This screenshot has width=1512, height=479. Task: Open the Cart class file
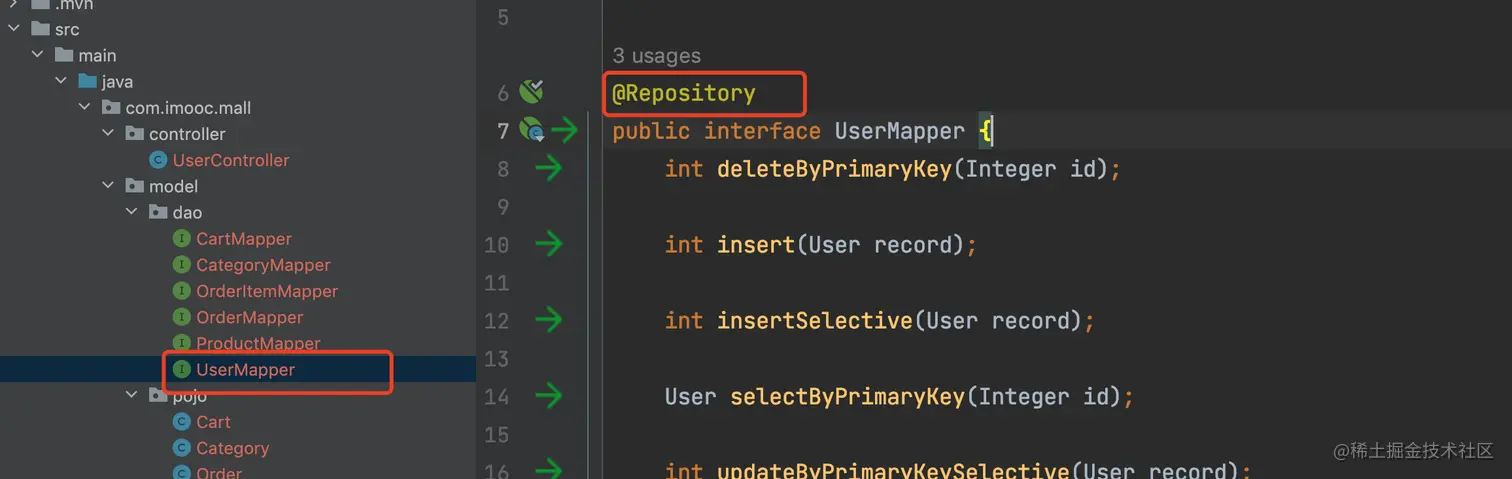(213, 421)
